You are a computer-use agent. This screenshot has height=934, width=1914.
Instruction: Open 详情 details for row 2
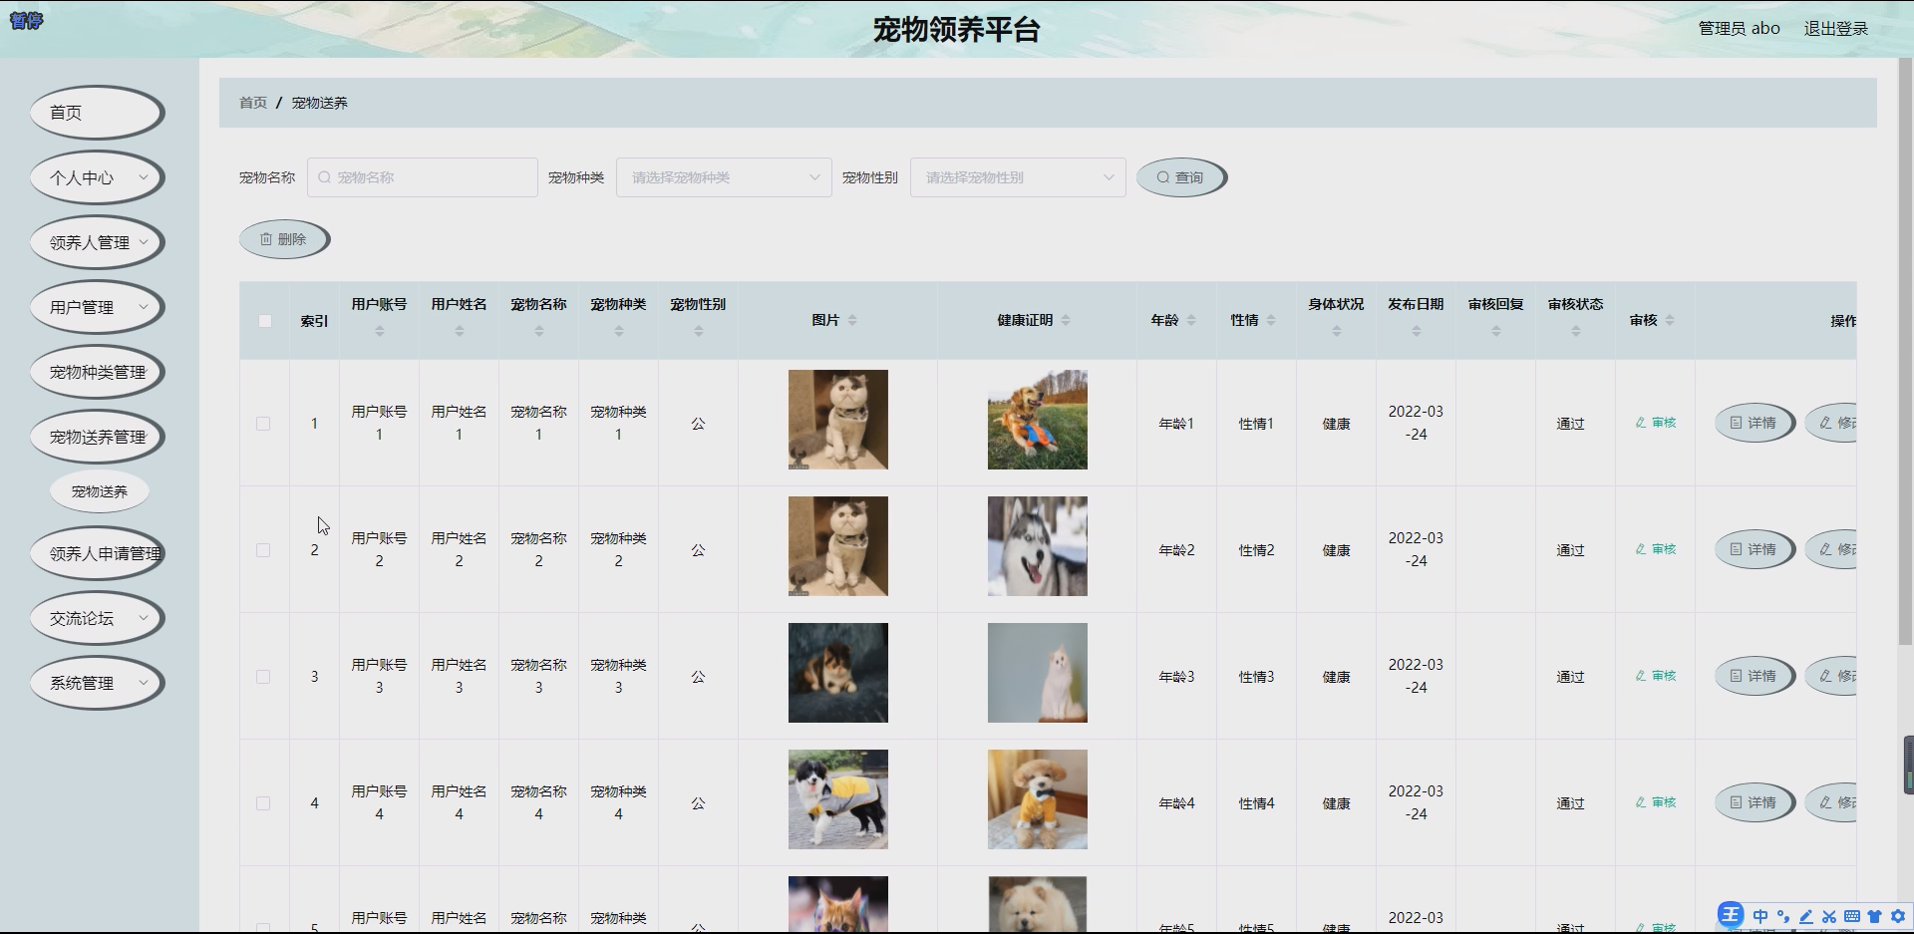click(1754, 549)
